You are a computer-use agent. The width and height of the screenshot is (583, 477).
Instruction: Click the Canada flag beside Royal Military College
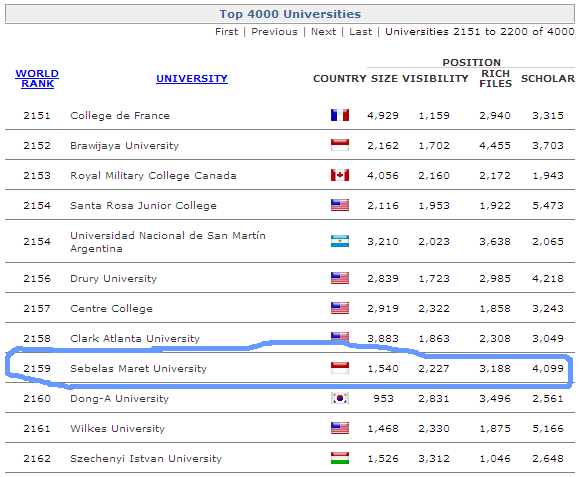[340, 175]
